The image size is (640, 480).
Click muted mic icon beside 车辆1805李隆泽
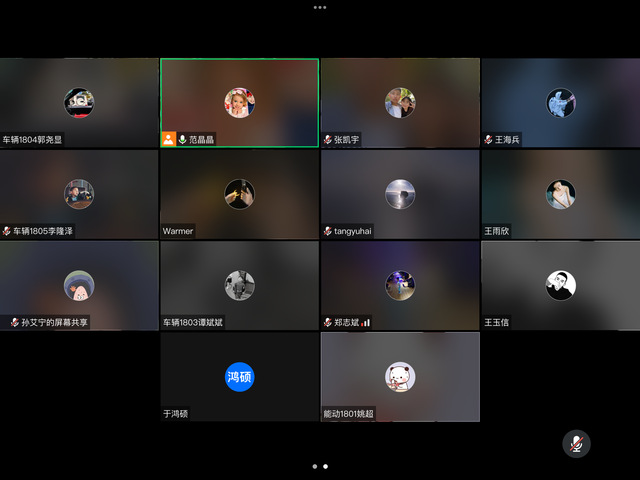click(x=7, y=231)
